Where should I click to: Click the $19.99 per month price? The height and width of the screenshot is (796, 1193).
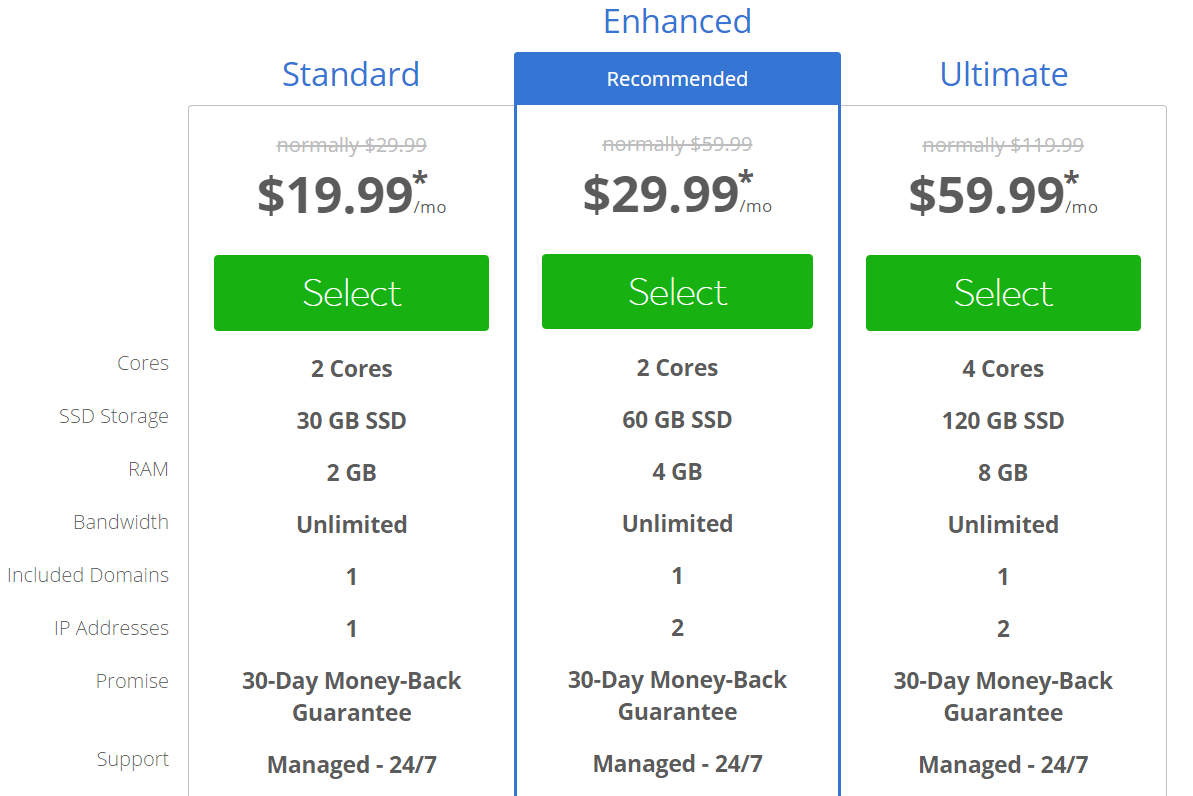click(x=352, y=195)
